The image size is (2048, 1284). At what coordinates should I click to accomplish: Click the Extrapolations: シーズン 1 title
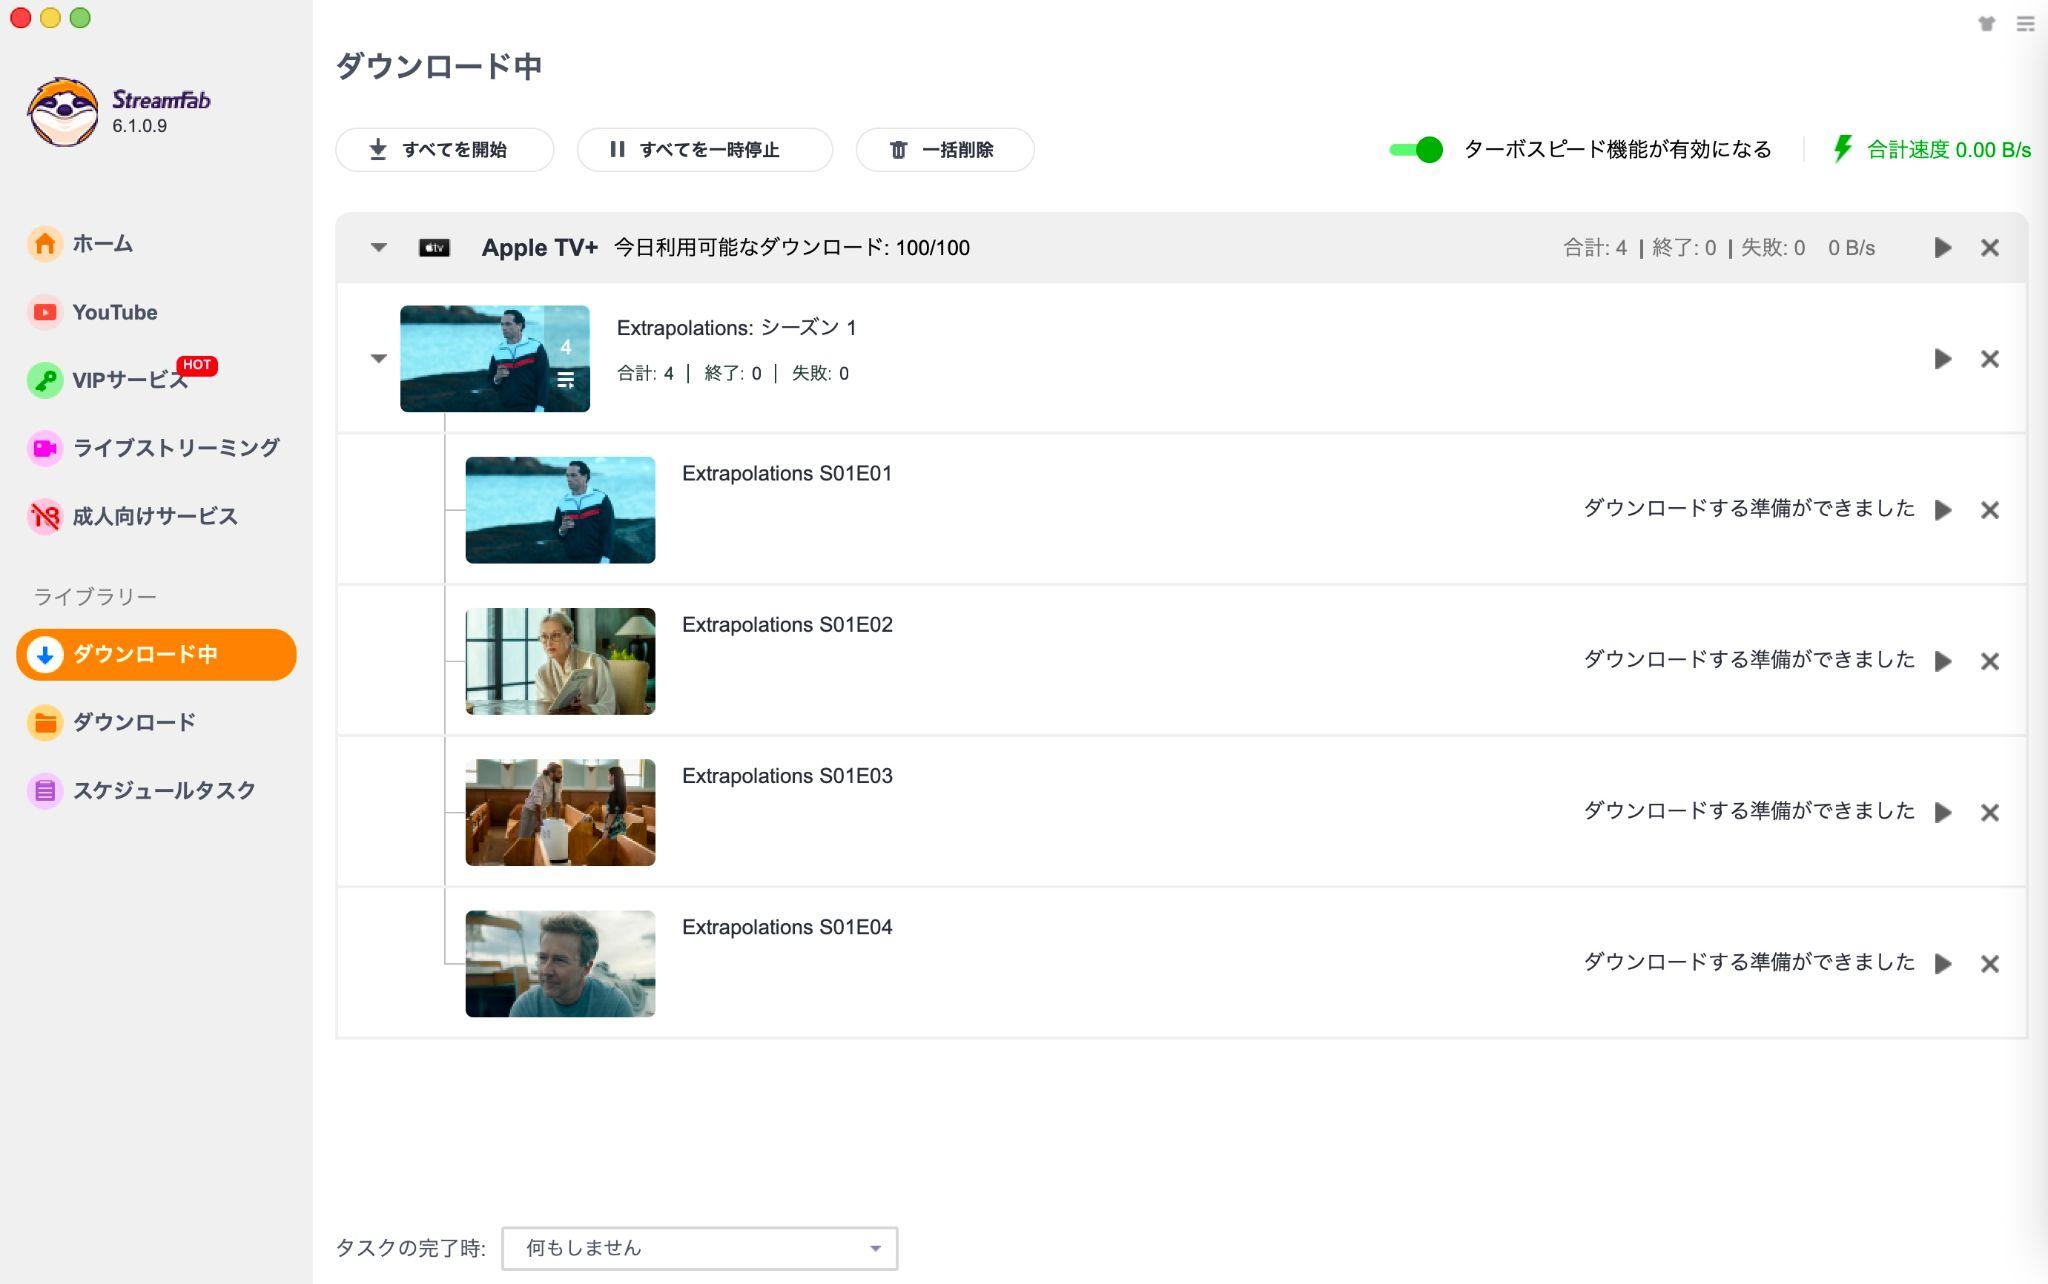coord(736,328)
